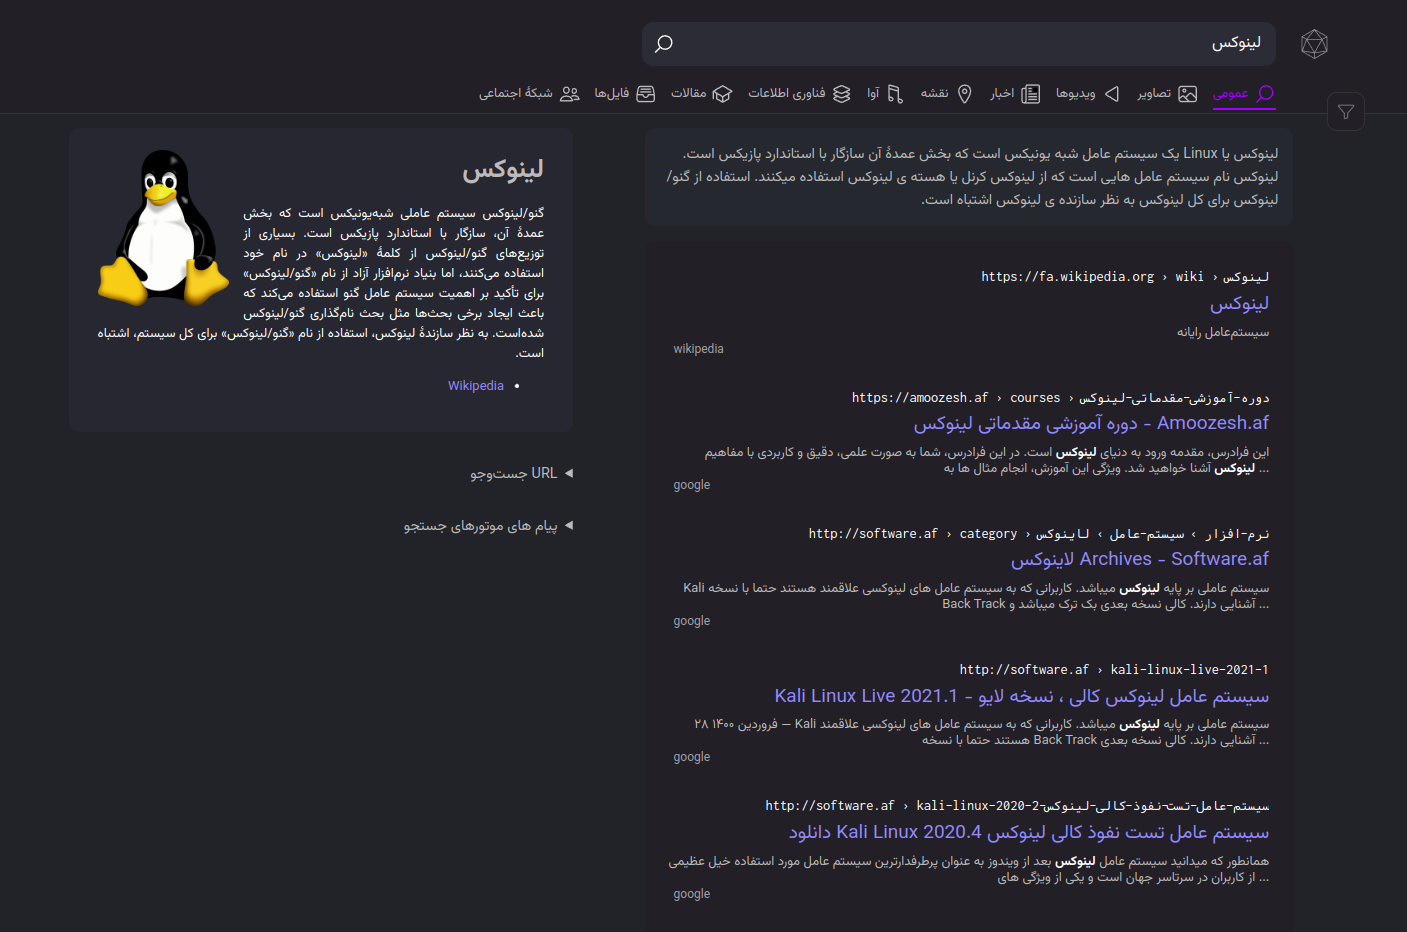Switch to the ویدیوها (videos) tab
The height and width of the screenshot is (932, 1407).
pyautogui.click(x=1088, y=94)
